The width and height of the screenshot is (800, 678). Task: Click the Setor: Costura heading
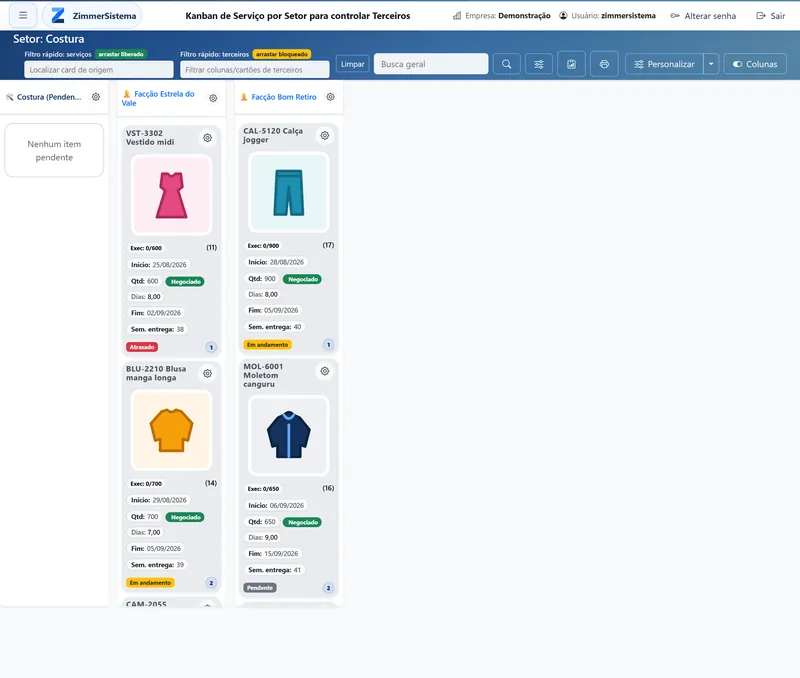coord(48,39)
